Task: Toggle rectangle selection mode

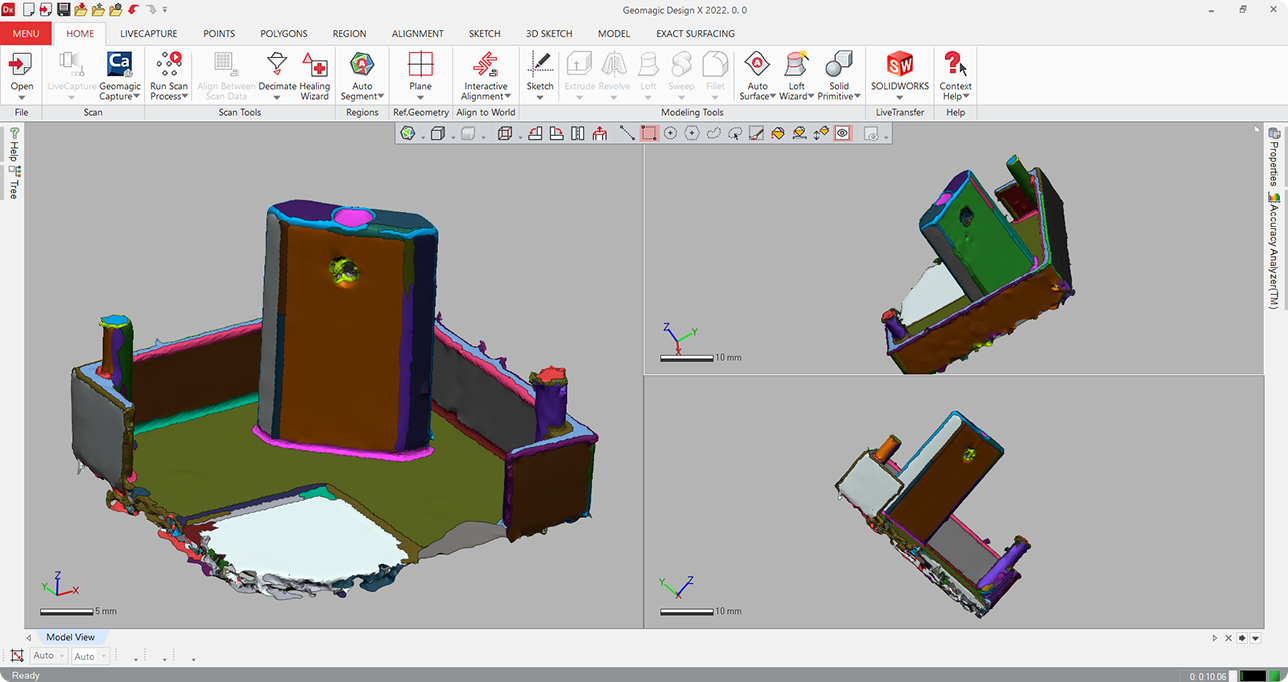Action: tap(649, 133)
